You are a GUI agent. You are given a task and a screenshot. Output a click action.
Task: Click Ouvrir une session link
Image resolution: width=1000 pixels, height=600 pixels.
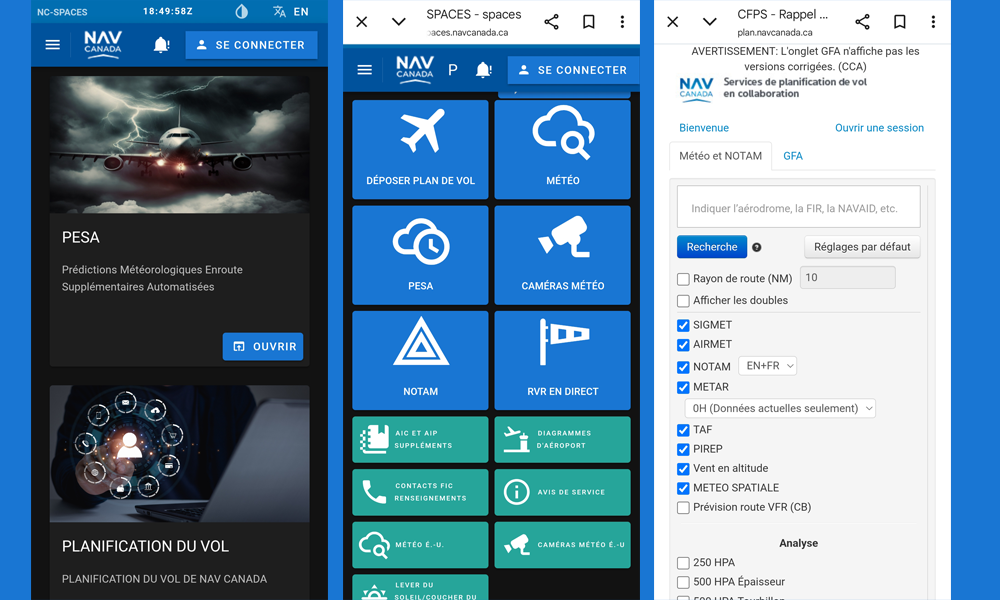tap(879, 128)
